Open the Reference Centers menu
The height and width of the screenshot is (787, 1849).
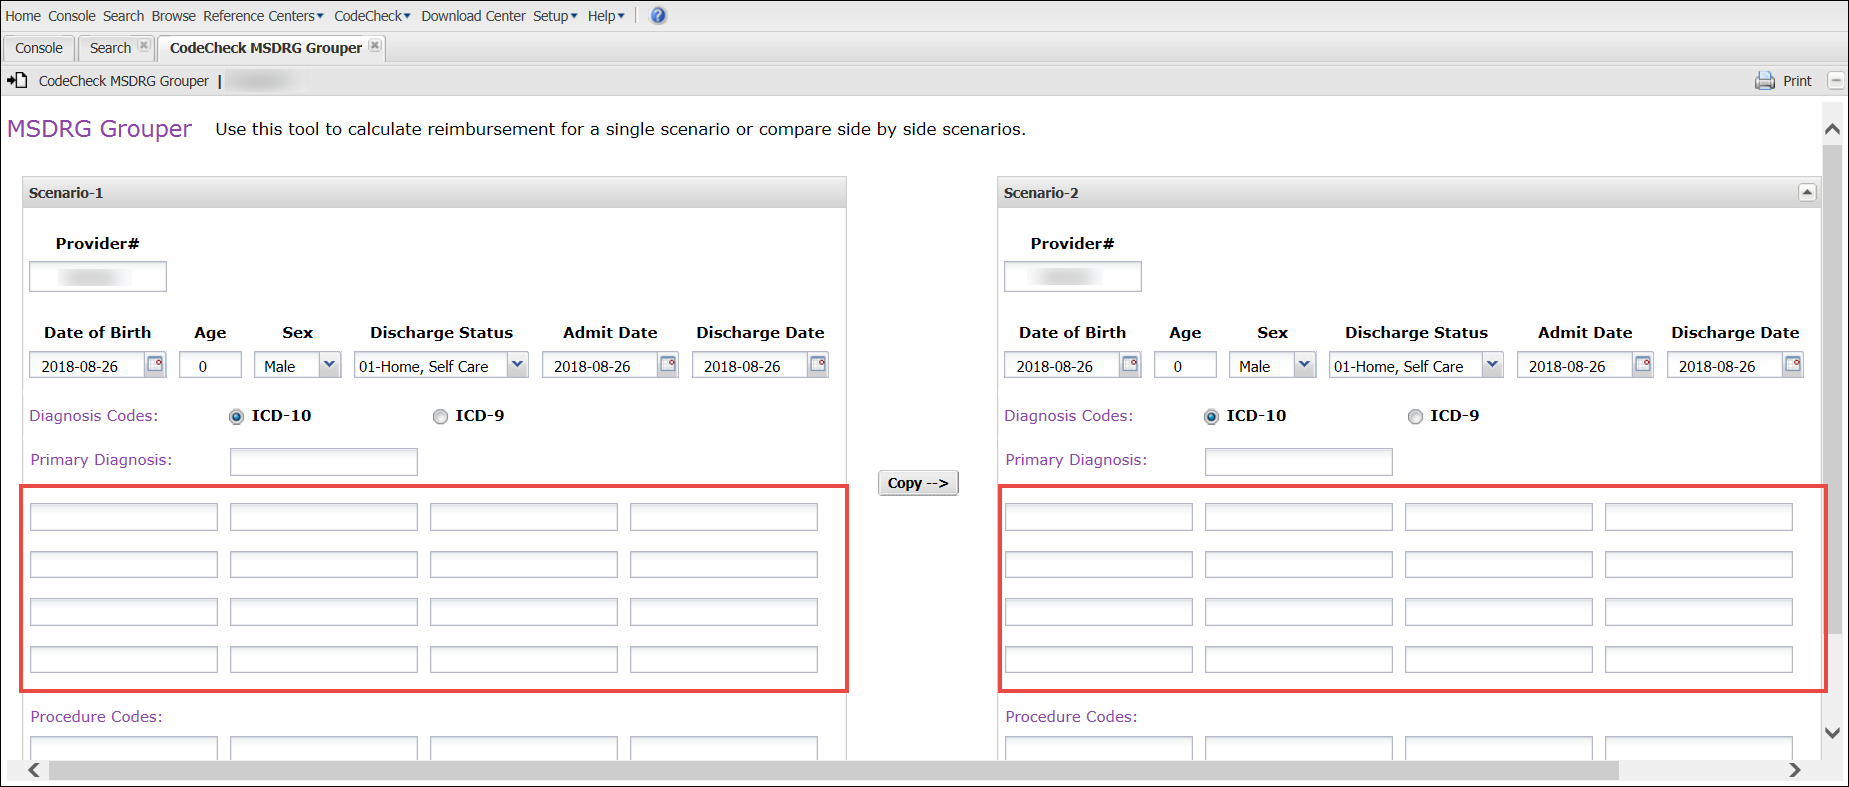(263, 16)
